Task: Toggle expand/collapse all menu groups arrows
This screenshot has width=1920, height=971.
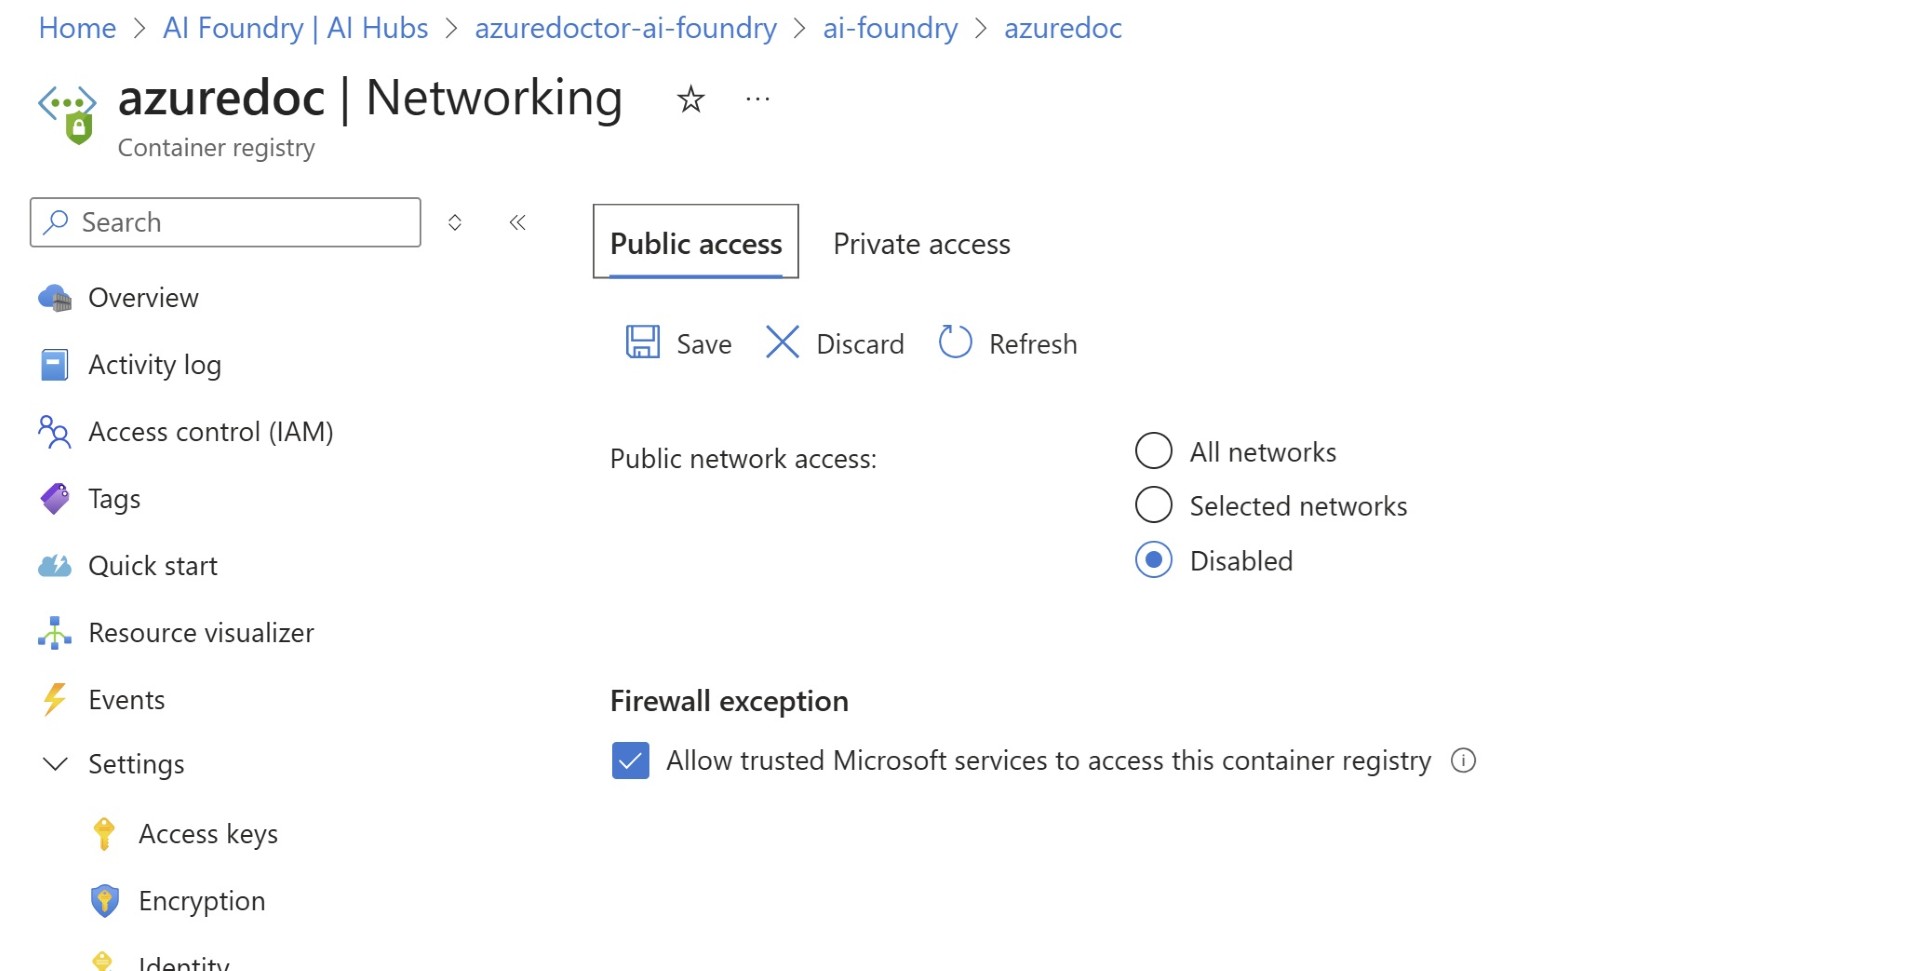Action: (x=455, y=222)
